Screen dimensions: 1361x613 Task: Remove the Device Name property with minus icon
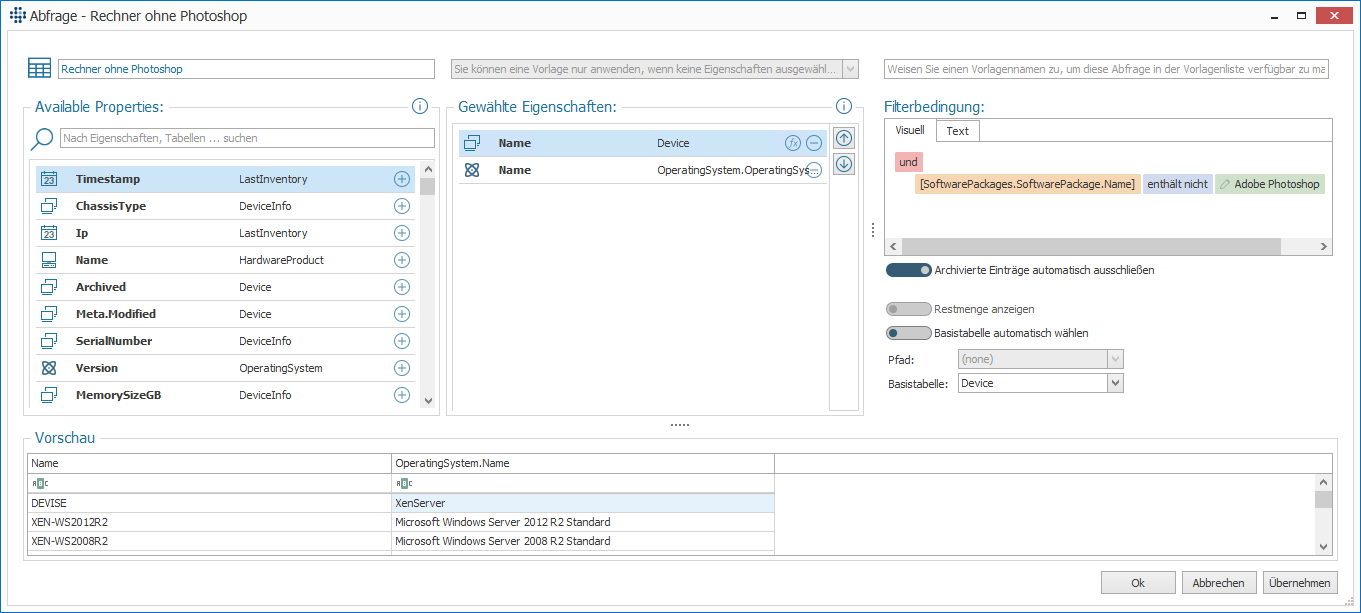coord(814,143)
